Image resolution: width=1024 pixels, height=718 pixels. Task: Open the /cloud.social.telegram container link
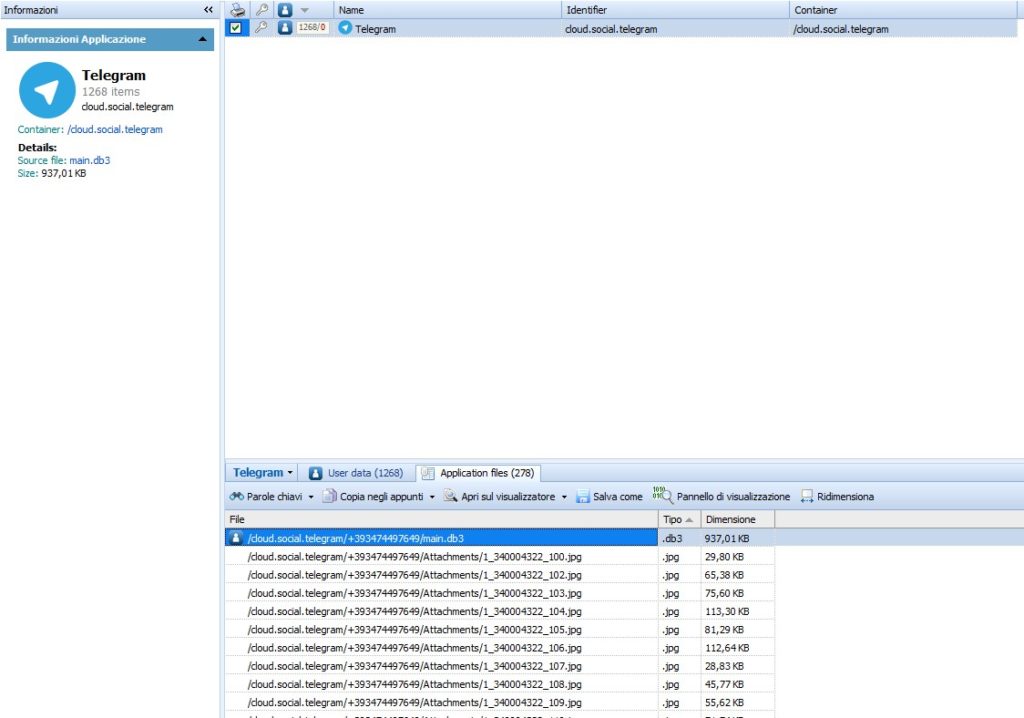[x=115, y=129]
